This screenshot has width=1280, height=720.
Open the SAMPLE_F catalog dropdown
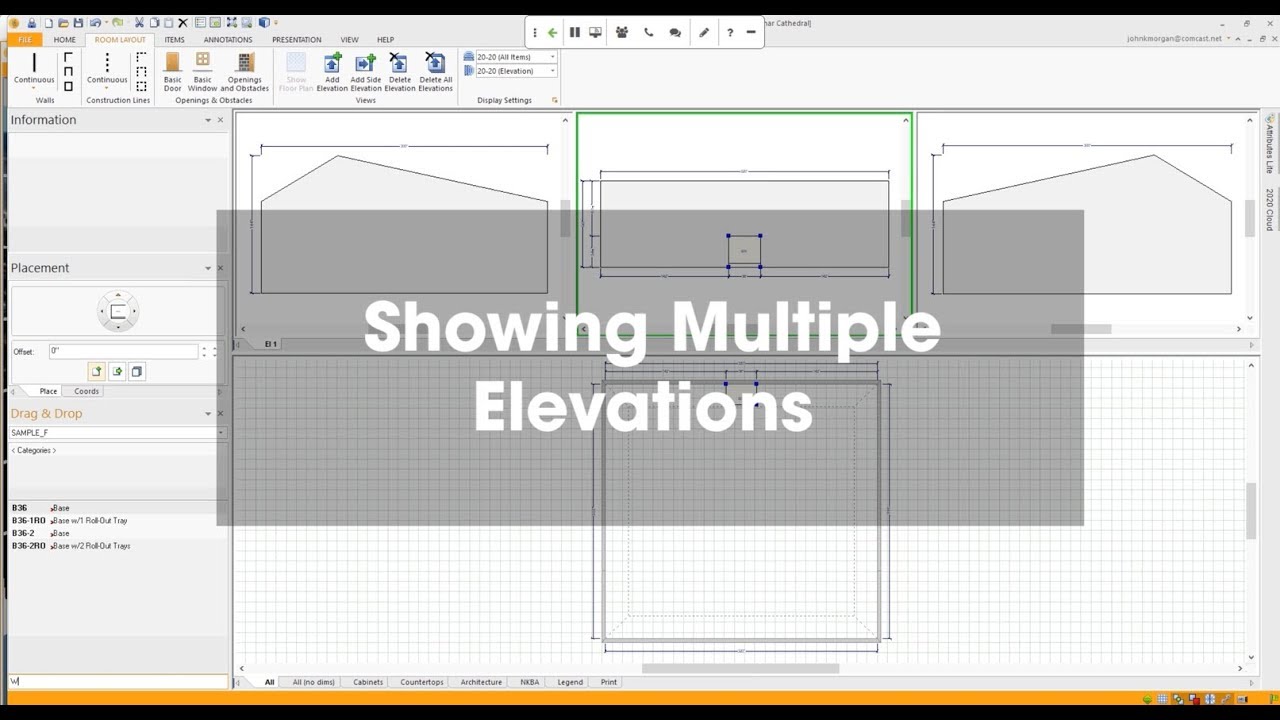tap(220, 433)
